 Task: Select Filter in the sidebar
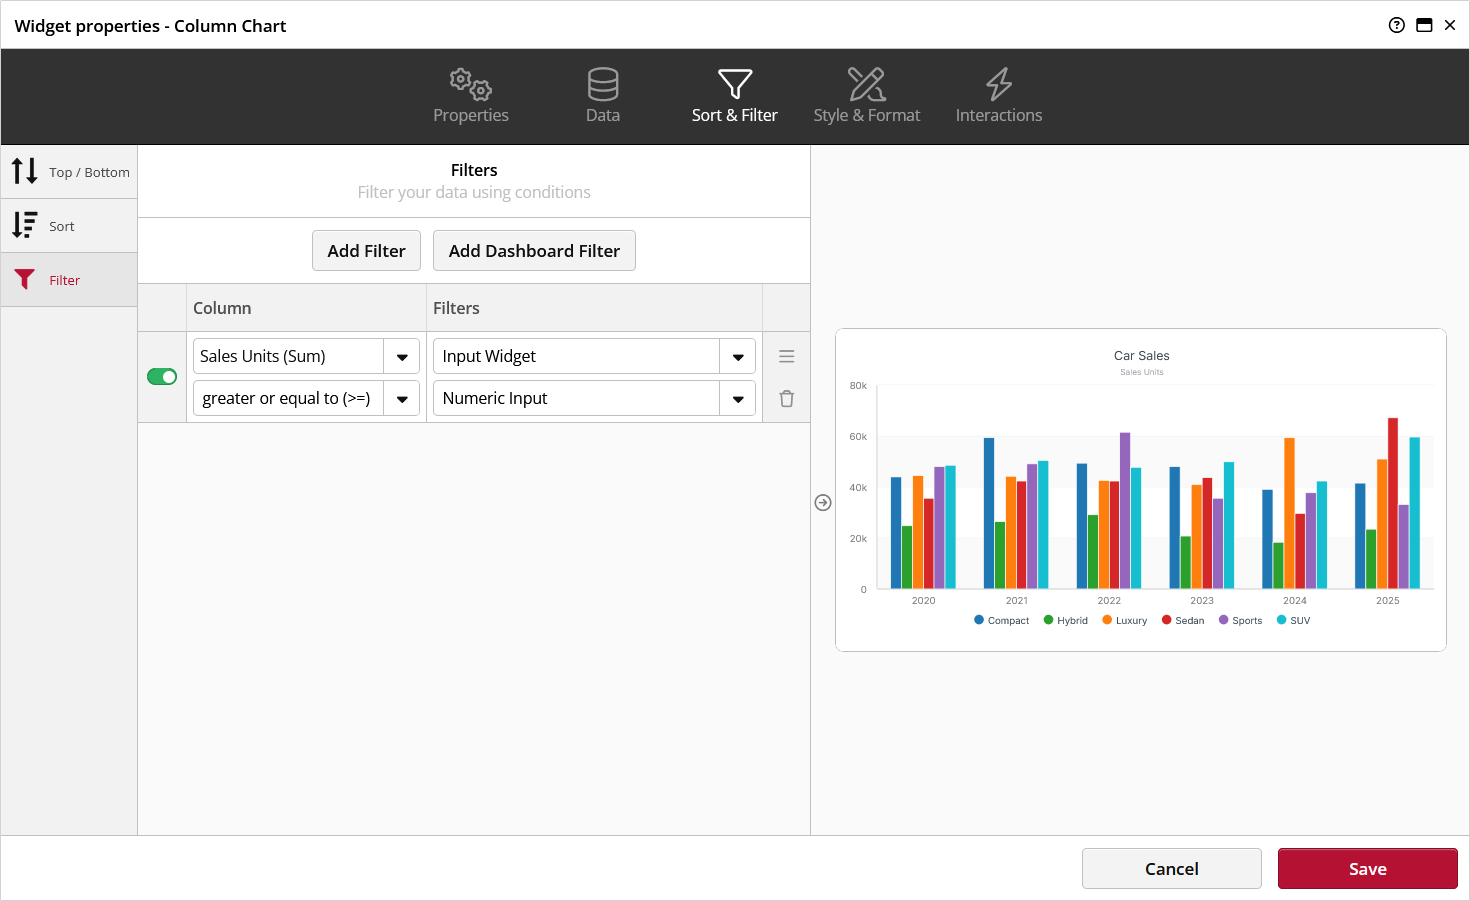point(69,280)
